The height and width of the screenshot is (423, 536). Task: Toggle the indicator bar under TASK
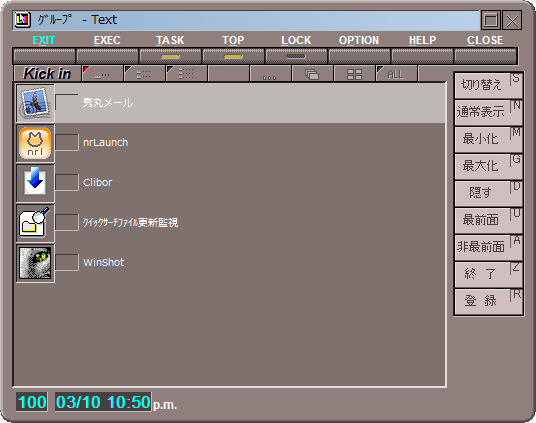pyautogui.click(x=170, y=56)
